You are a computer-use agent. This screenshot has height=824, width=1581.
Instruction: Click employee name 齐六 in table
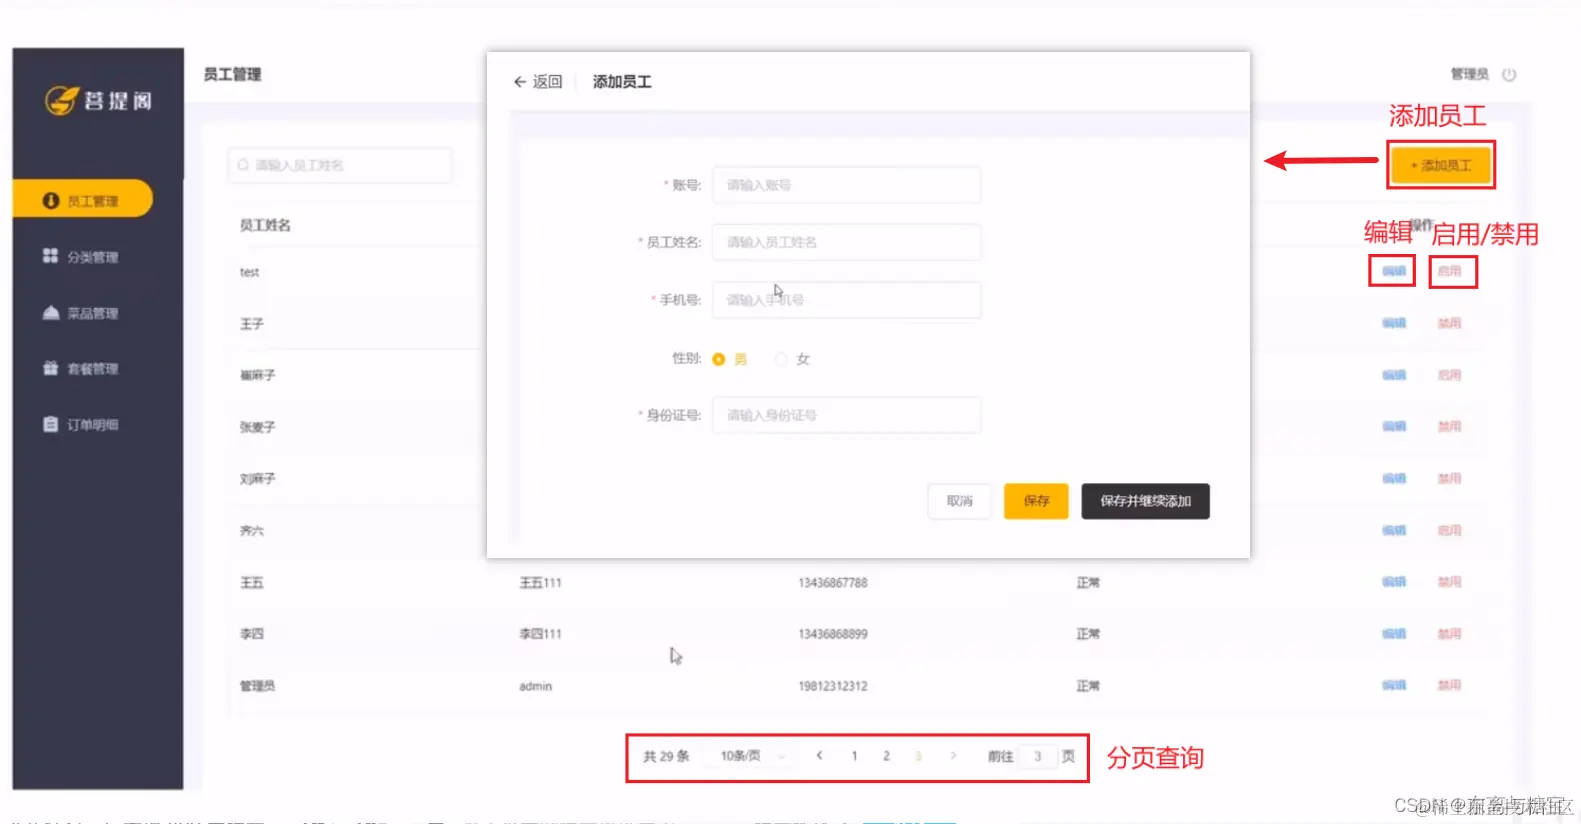coord(251,531)
